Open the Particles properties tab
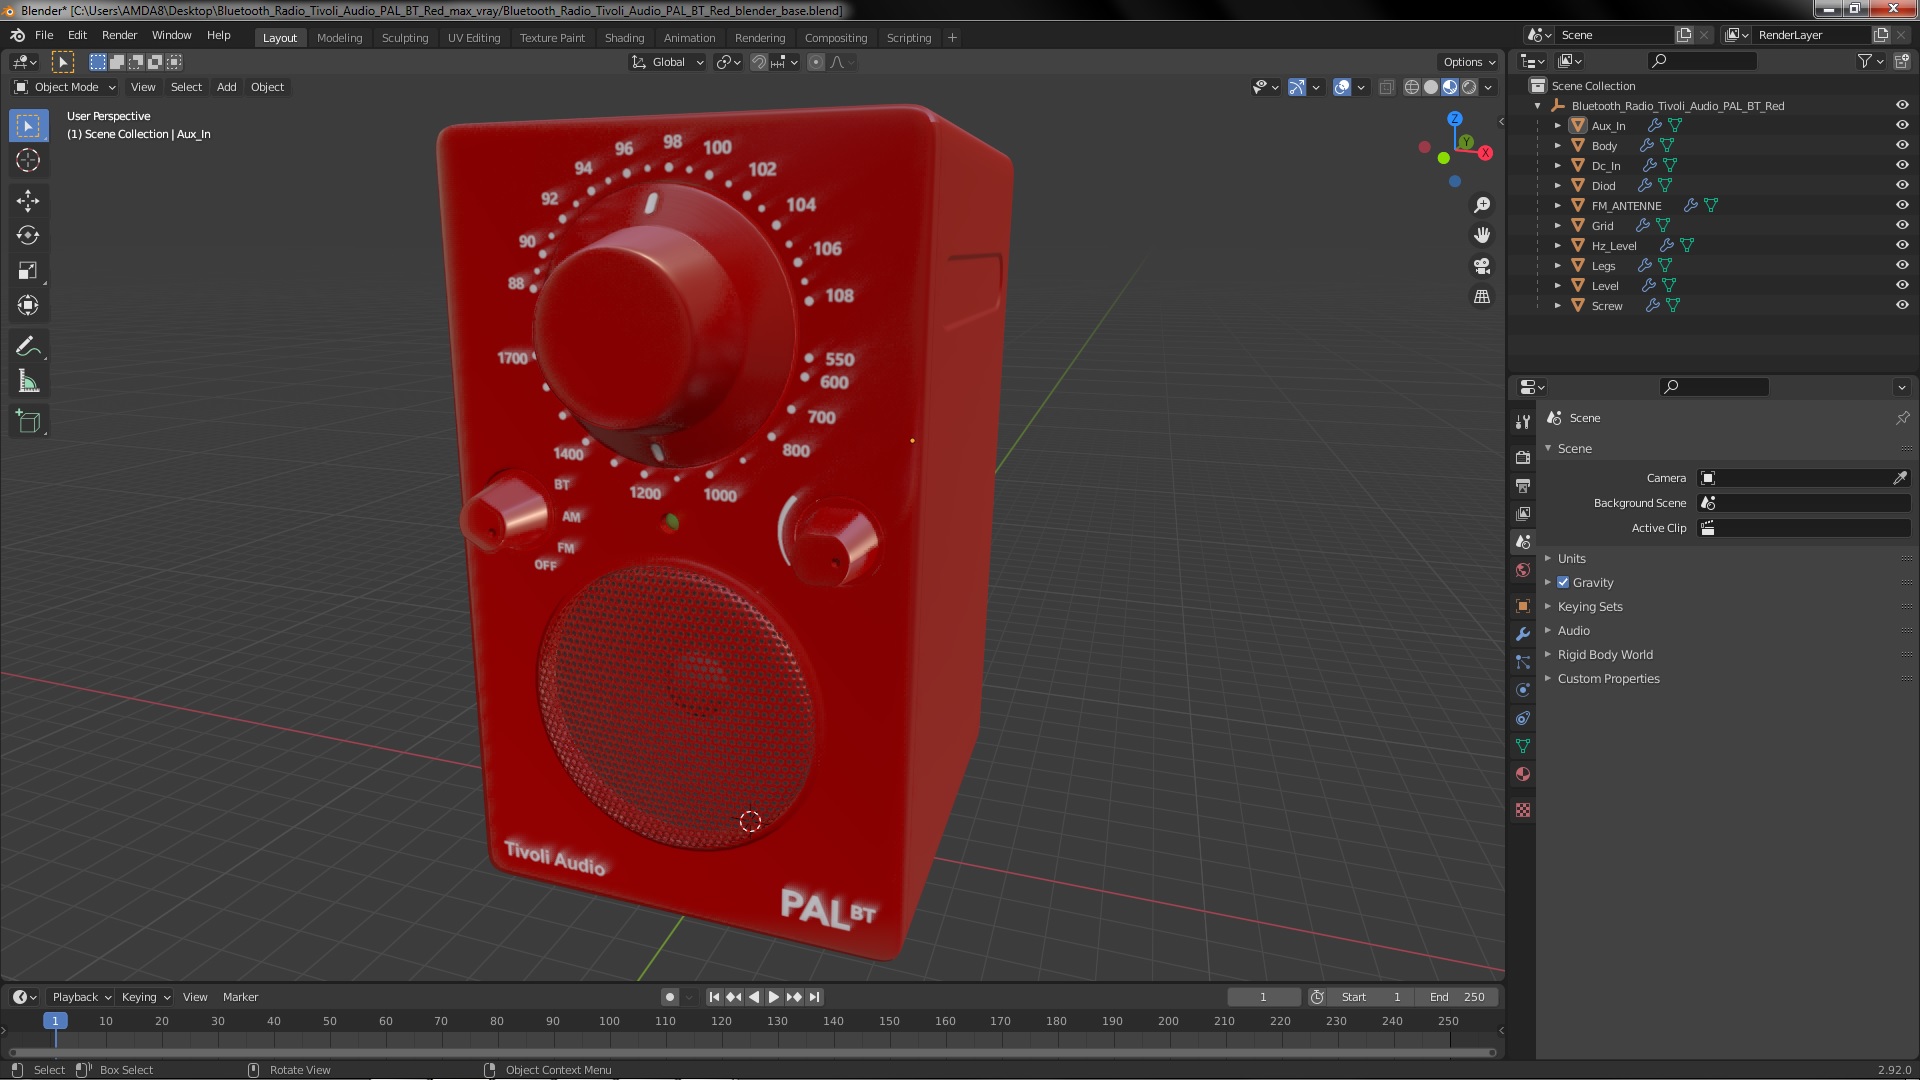Viewport: 1920px width, 1080px height. pos(1522,662)
